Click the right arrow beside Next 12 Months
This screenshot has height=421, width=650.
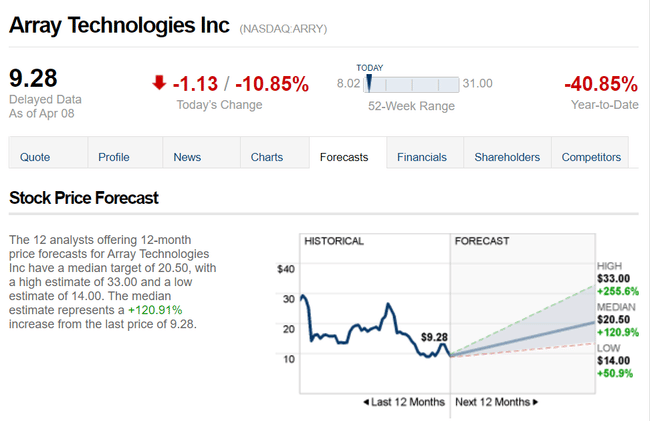535,402
